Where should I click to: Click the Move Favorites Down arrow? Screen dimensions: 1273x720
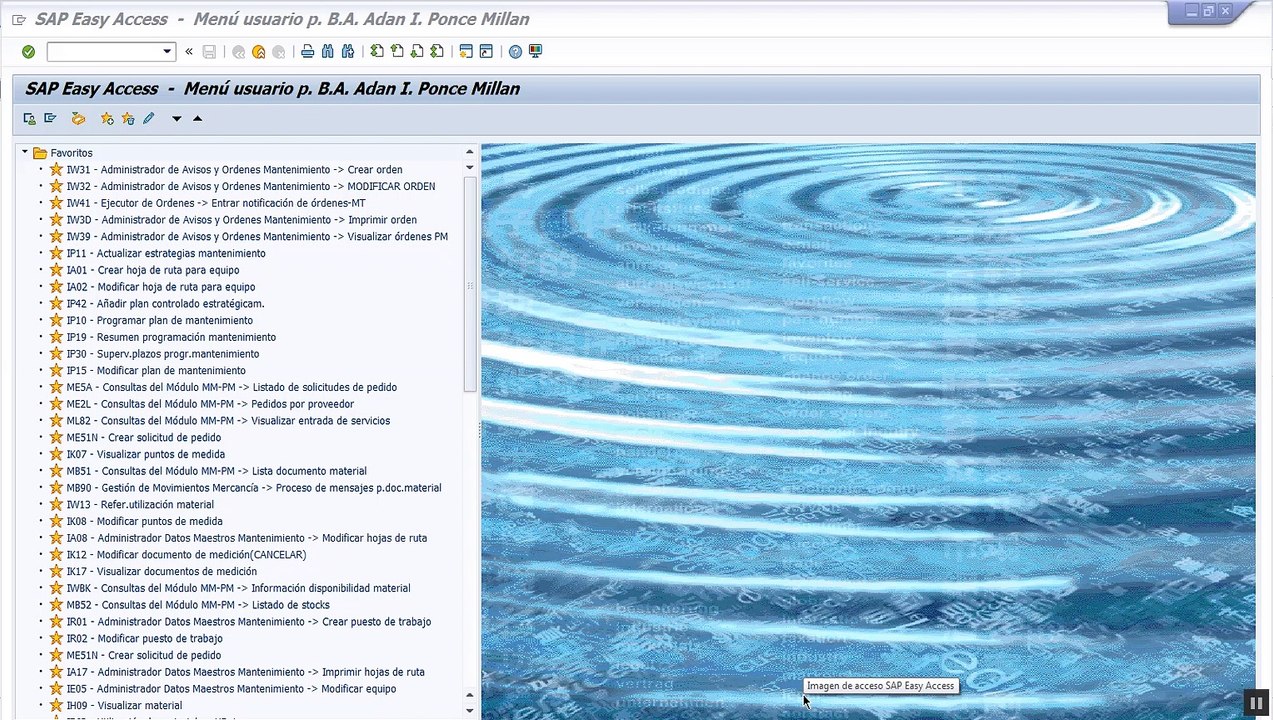(x=177, y=119)
